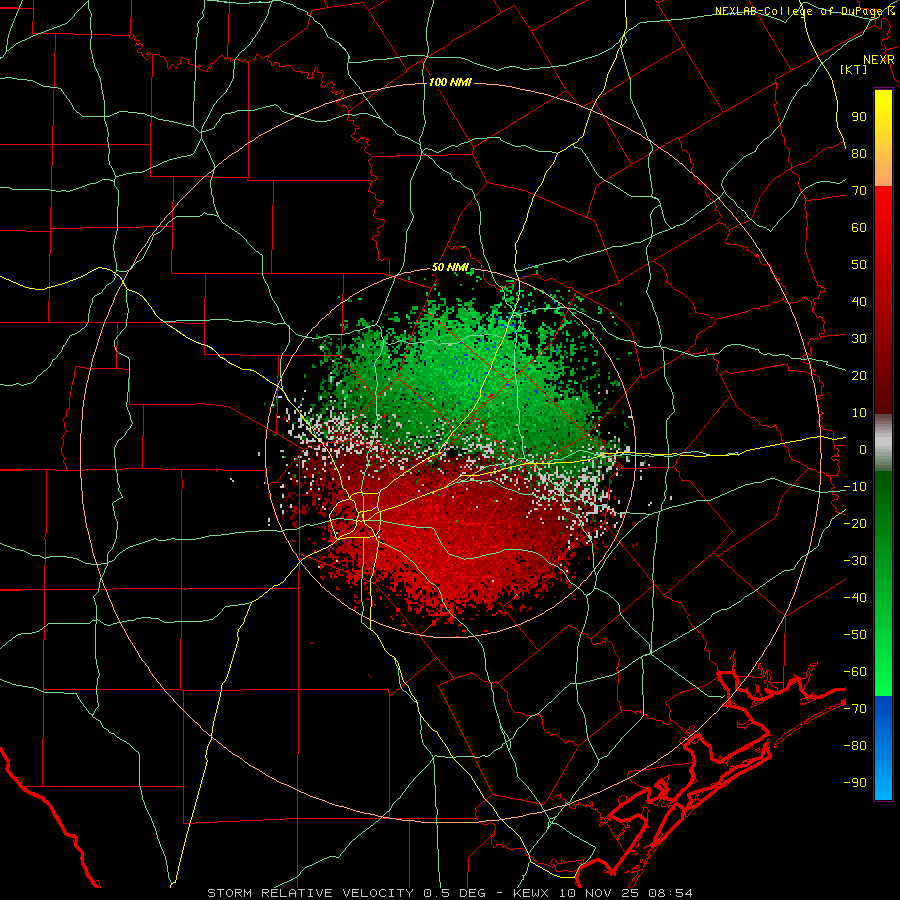
Task: Click the 80 knot label on the scale
Action: point(859,153)
